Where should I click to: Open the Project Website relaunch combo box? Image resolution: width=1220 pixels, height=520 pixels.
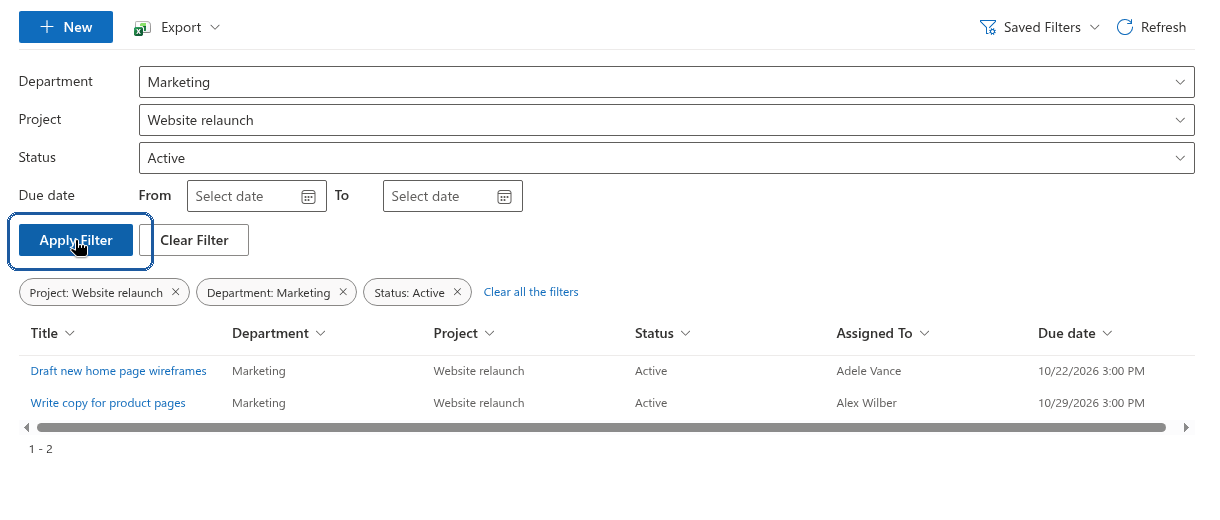[x=666, y=120]
